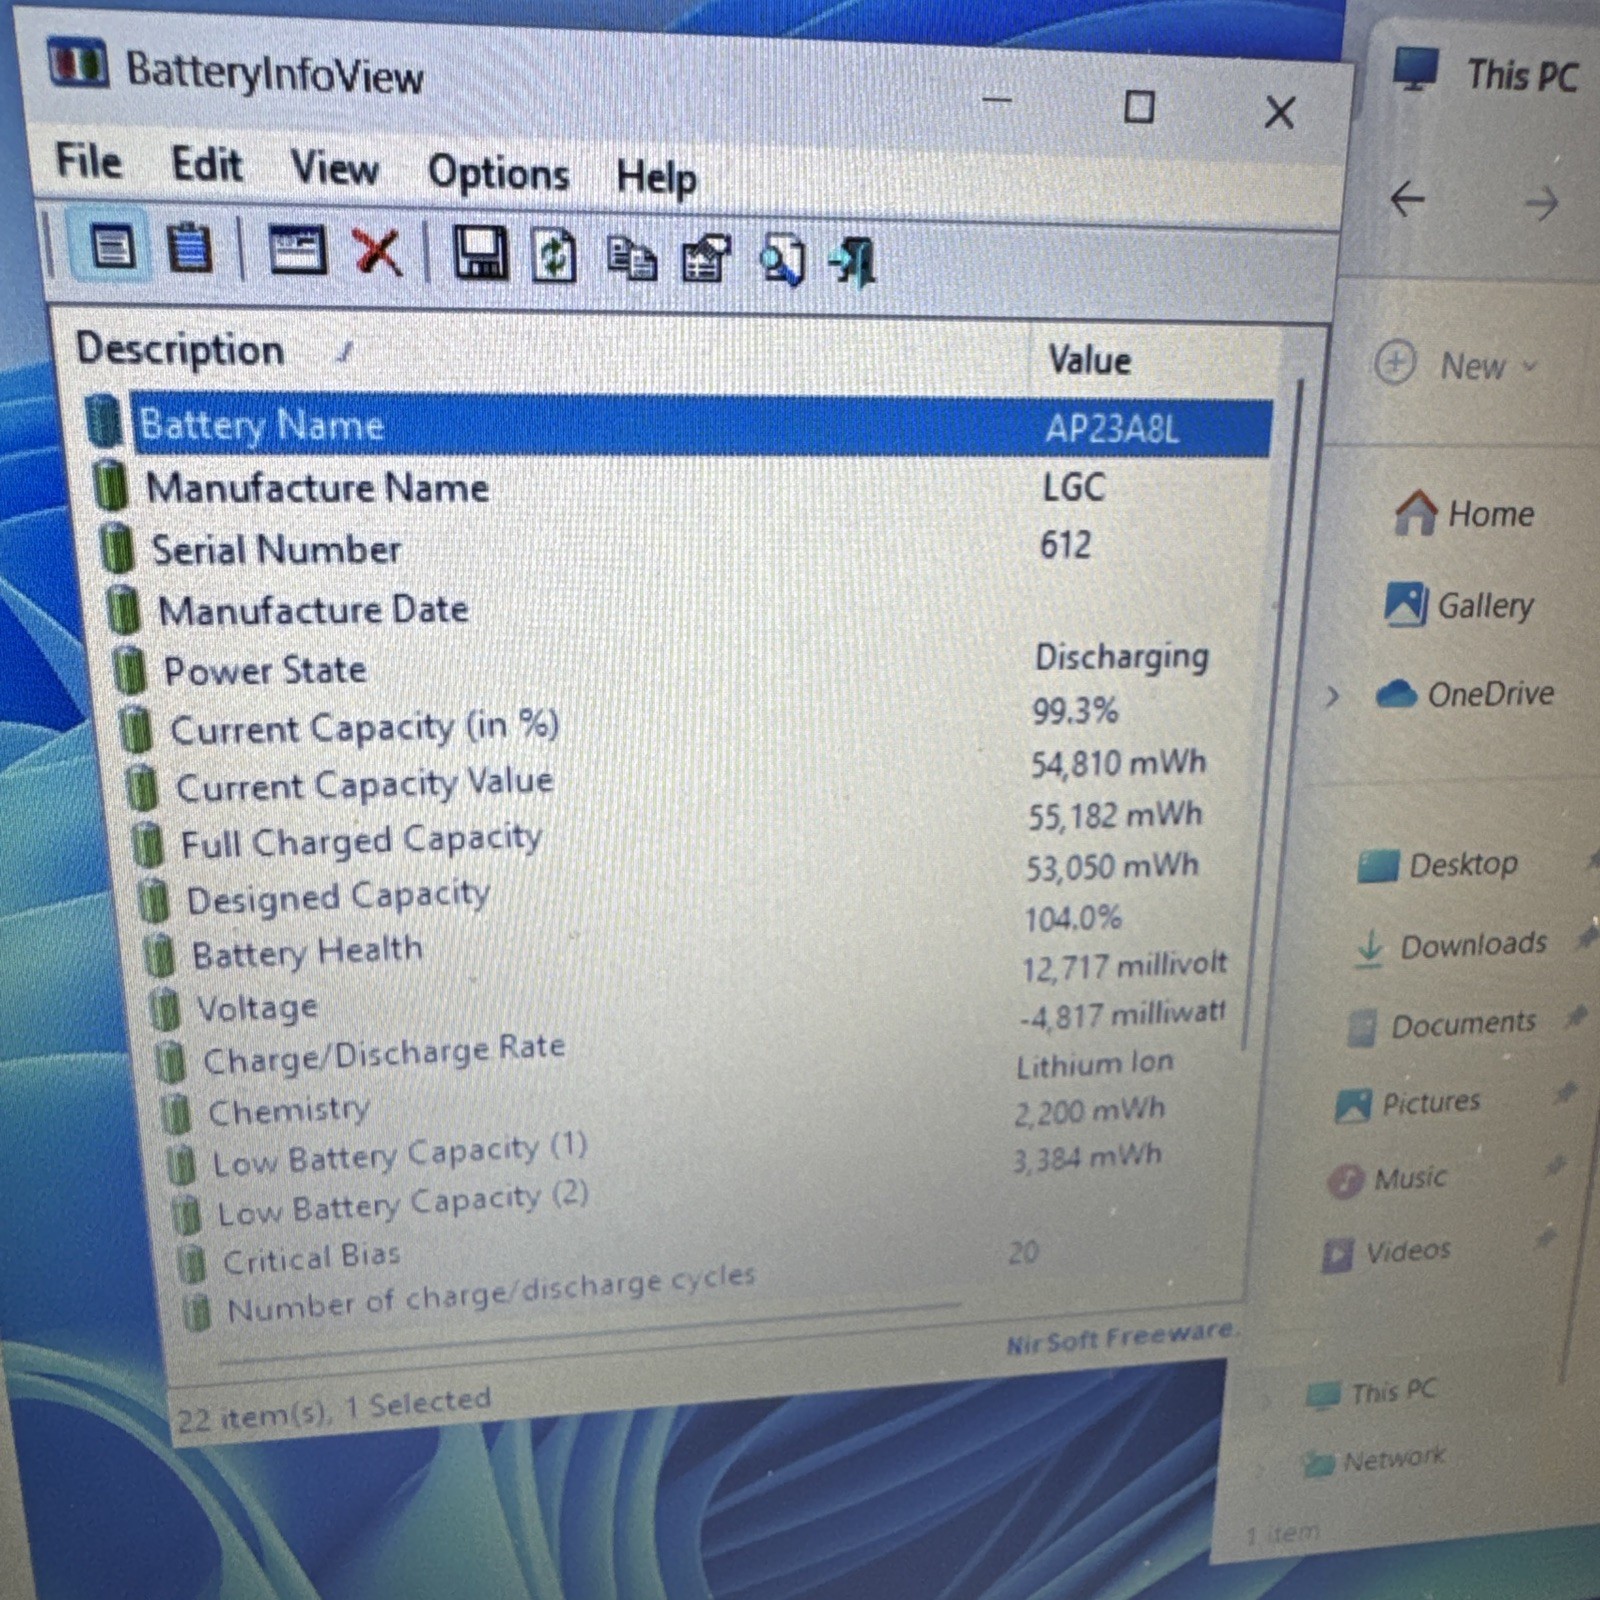Click the battery icon next to Battery Health
1600x1600 pixels.
coord(158,955)
